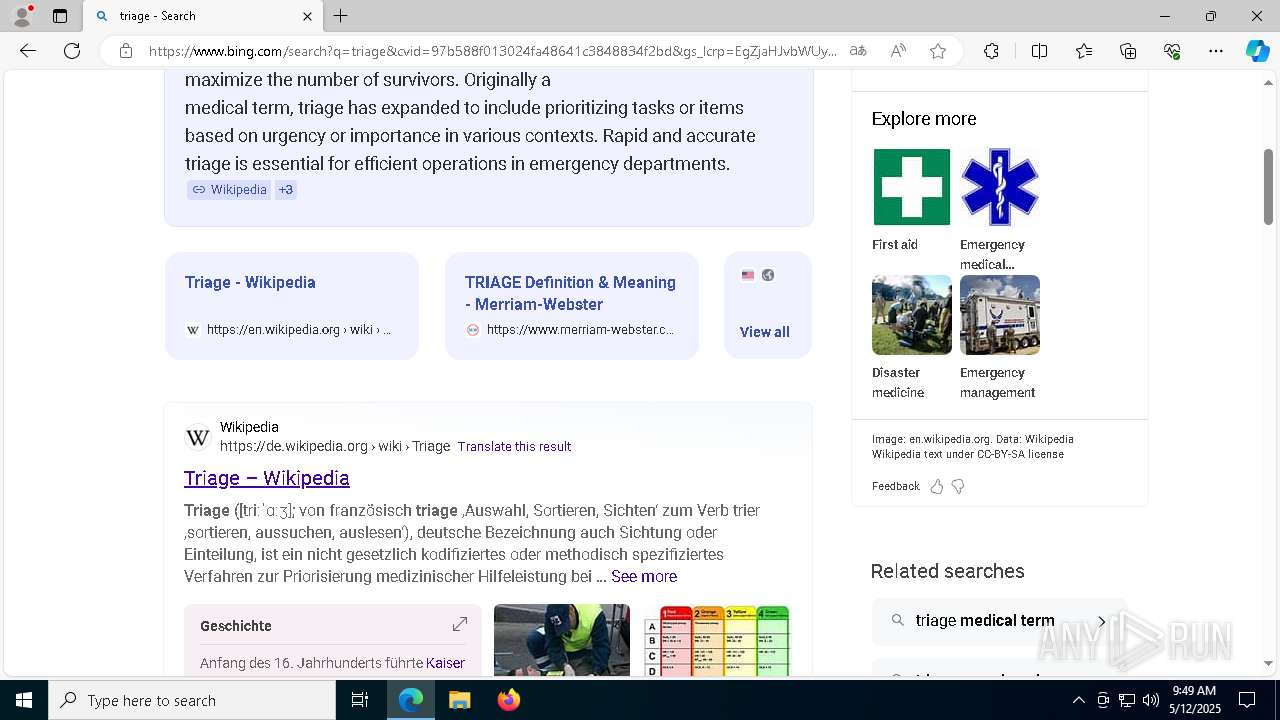The width and height of the screenshot is (1280, 720).
Task: Open volume speaker tray icon
Action: pos(1151,700)
